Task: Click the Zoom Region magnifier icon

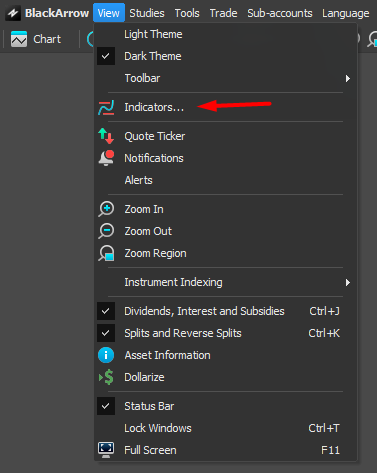Action: tap(106, 253)
